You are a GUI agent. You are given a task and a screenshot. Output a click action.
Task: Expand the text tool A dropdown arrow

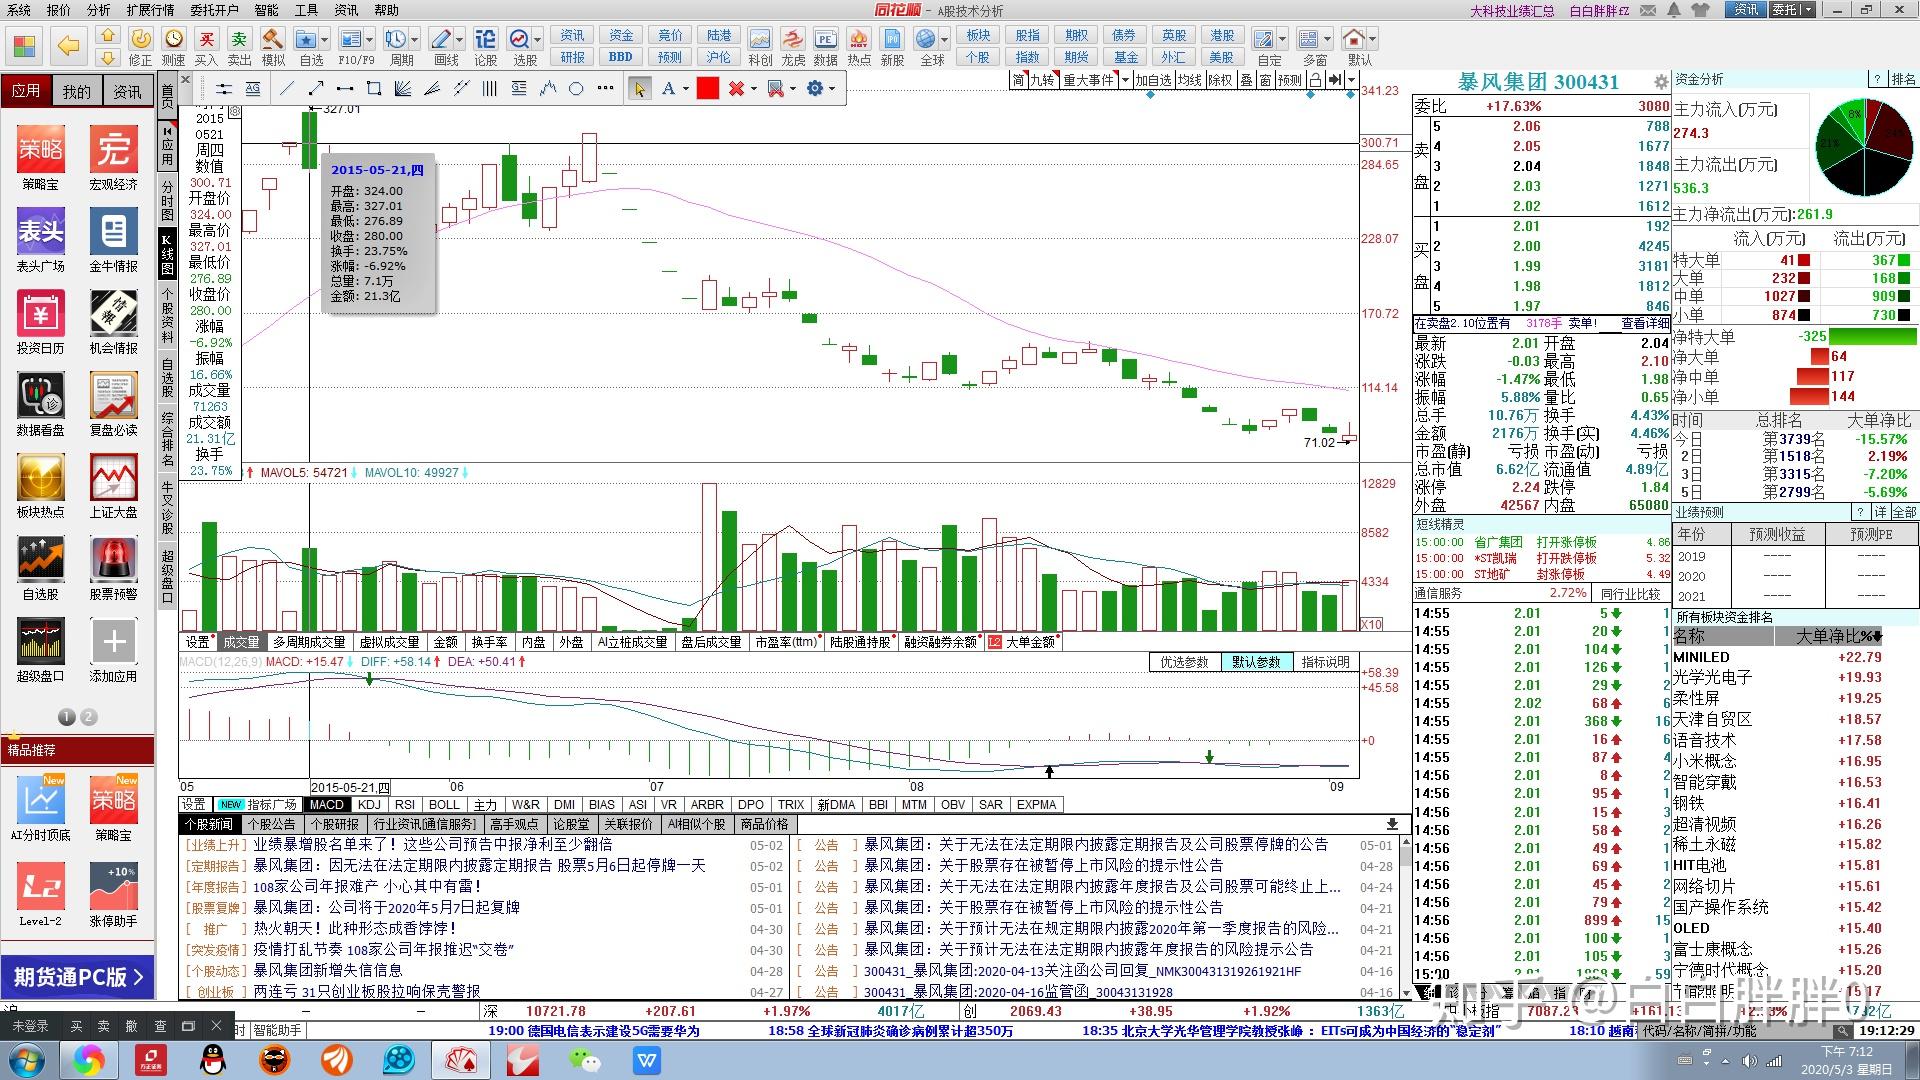[686, 89]
